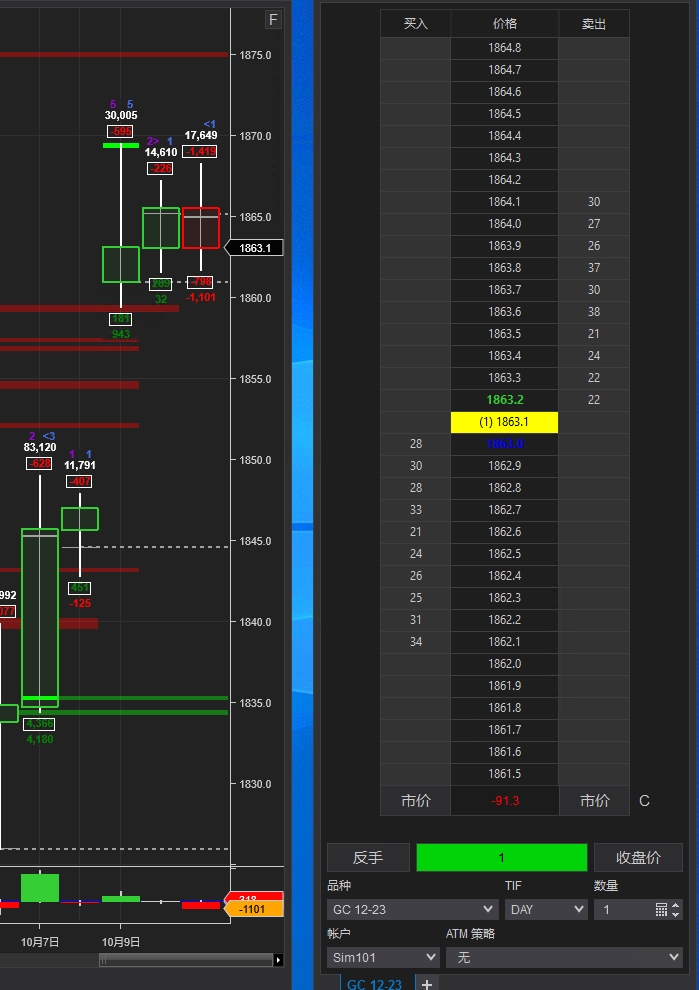Click the 卖出 column header
Viewport: 699px width, 990px height.
tap(594, 24)
